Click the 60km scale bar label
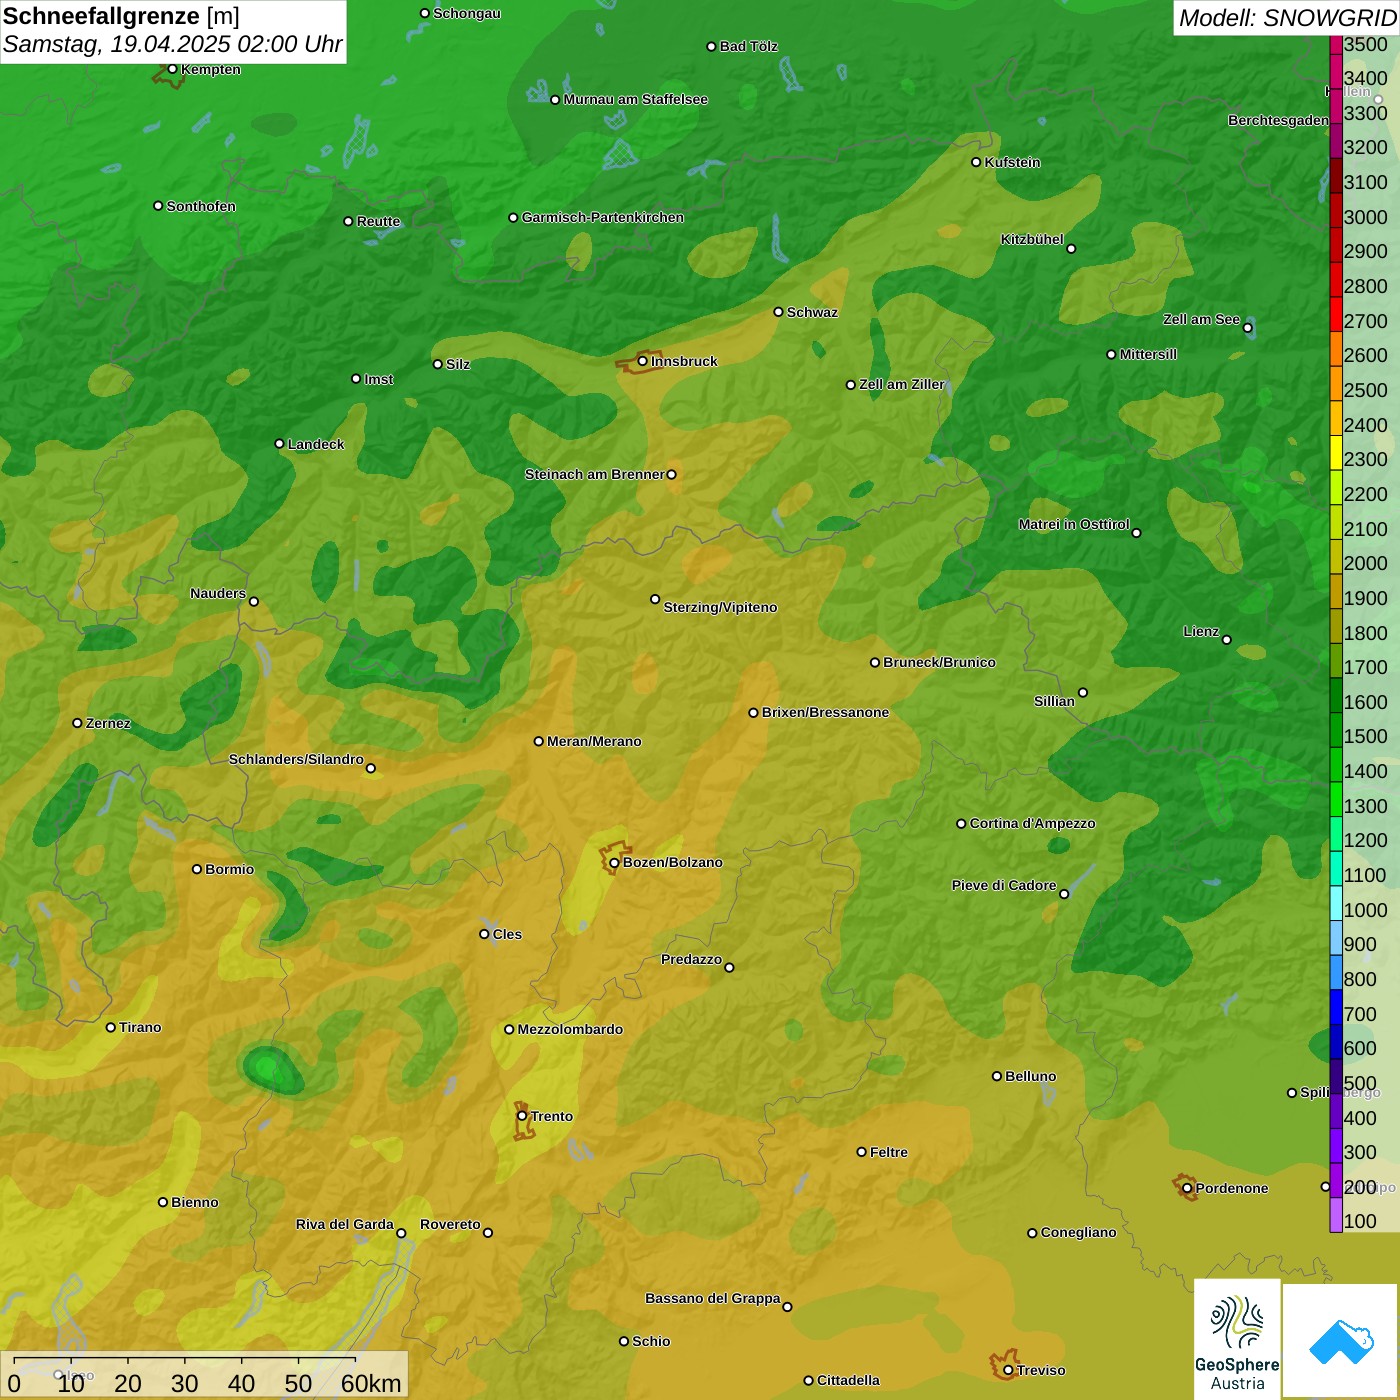The width and height of the screenshot is (1400, 1400). (x=371, y=1383)
